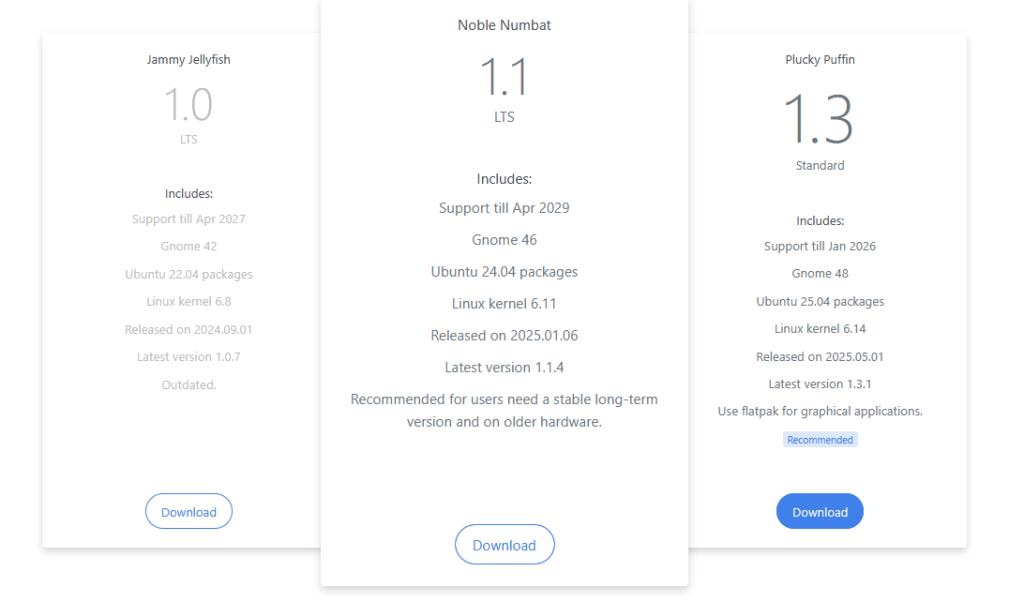Click the large 1.0 version number
The height and width of the screenshot is (602, 1024).
[x=189, y=104]
